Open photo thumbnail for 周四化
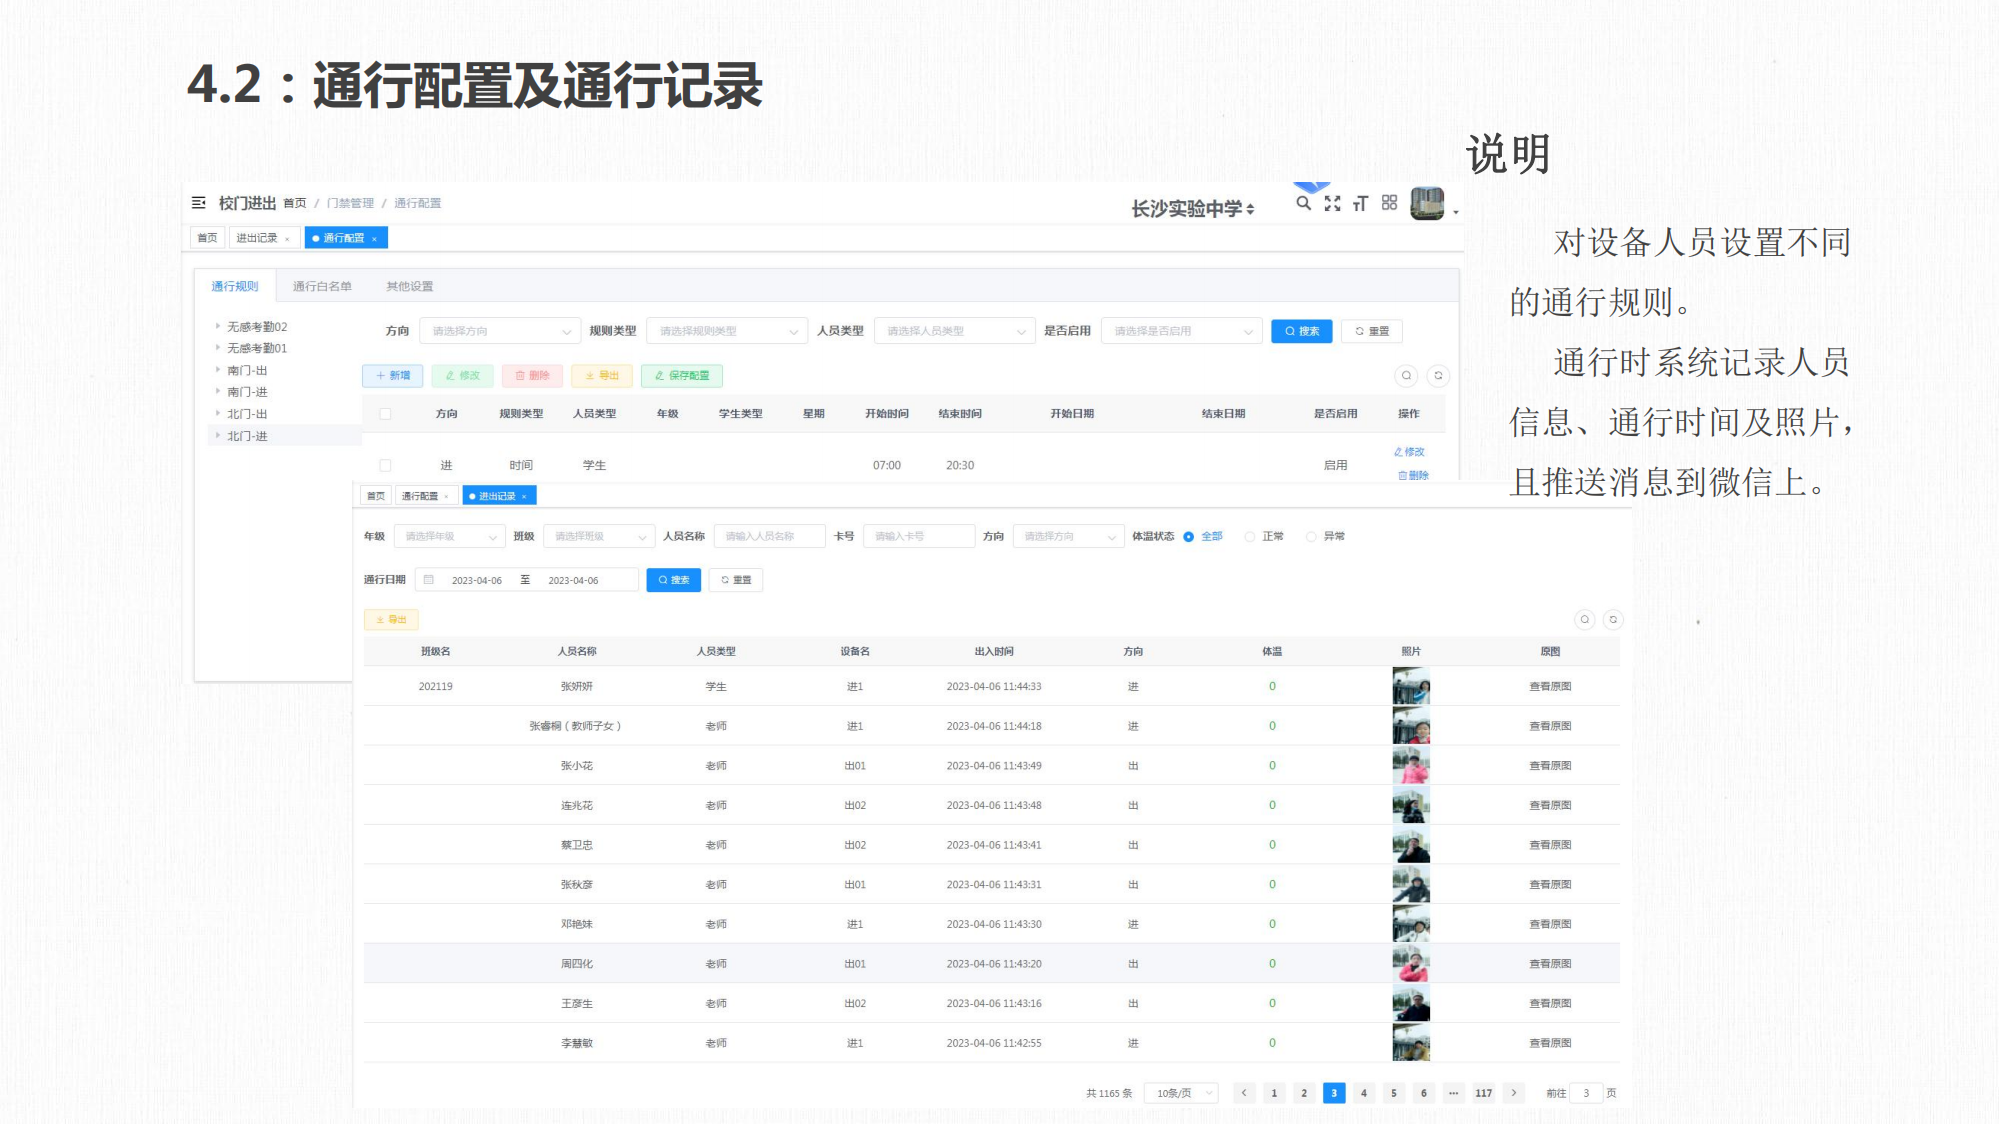Viewport: 2000px width, 1125px height. [1411, 964]
